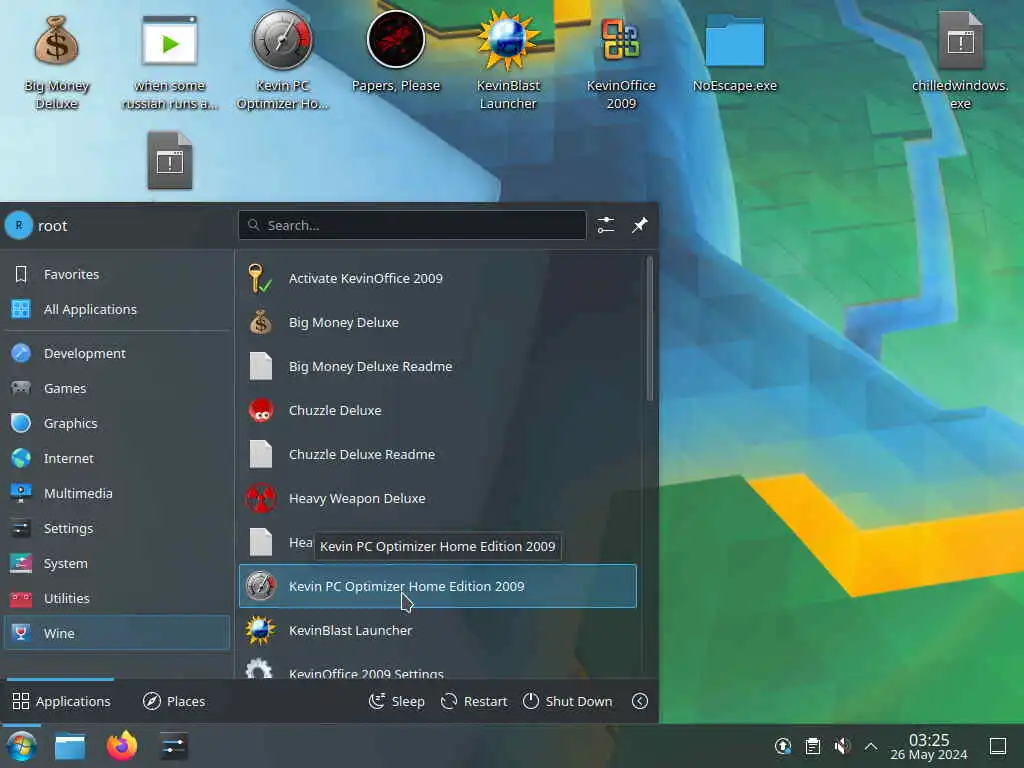
Task: Open Big Money Deluxe desktop icon
Action: [x=56, y=62]
